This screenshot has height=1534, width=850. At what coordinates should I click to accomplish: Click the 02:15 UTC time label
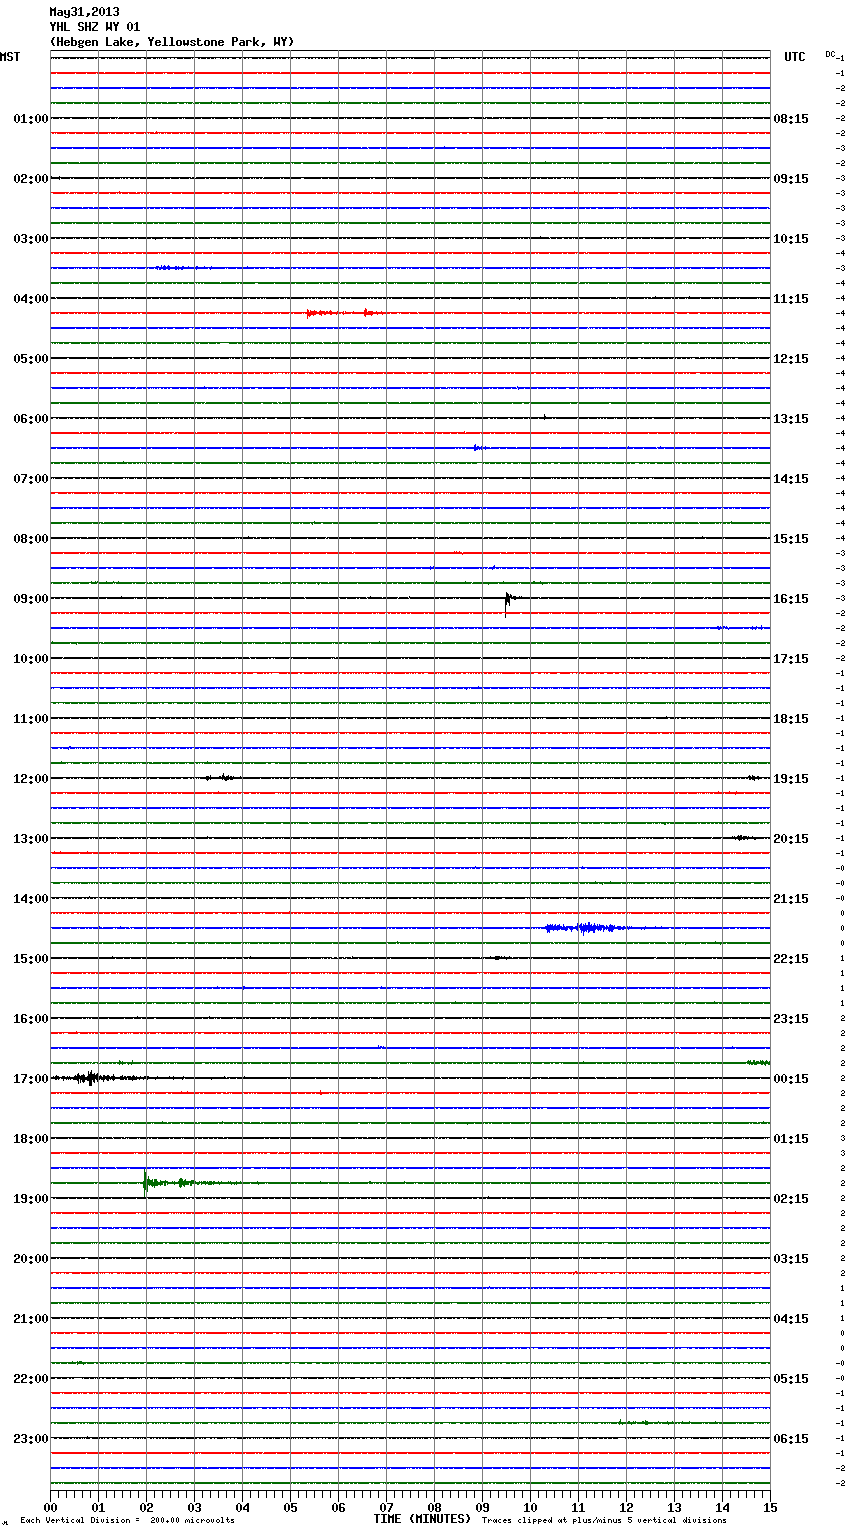(x=791, y=1199)
